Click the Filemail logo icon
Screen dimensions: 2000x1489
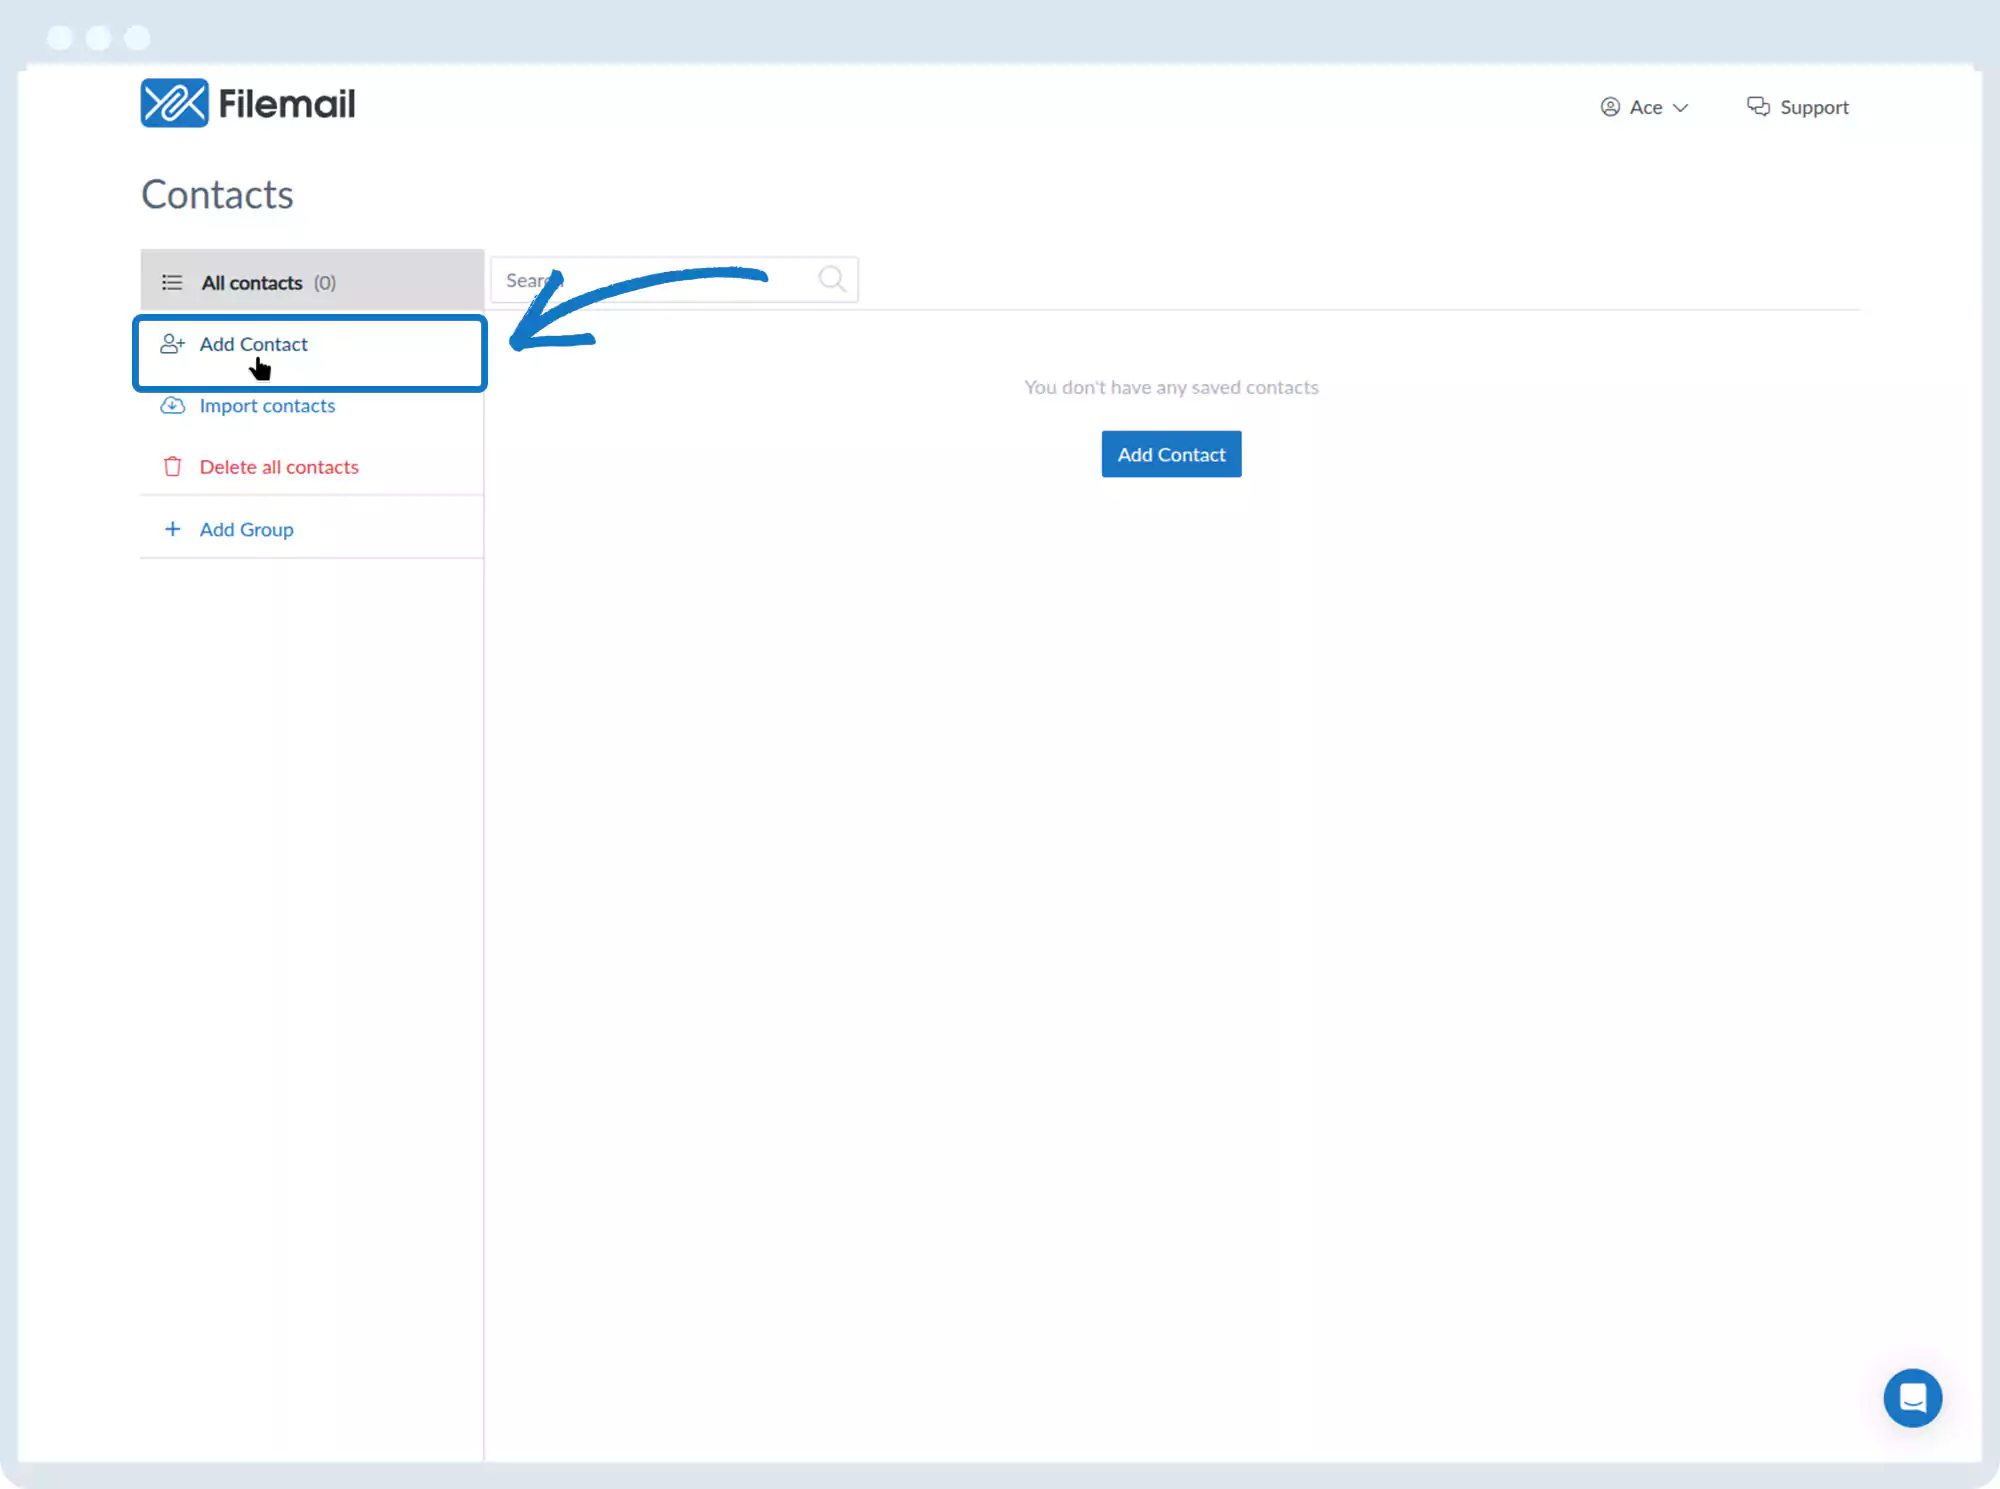tap(174, 103)
